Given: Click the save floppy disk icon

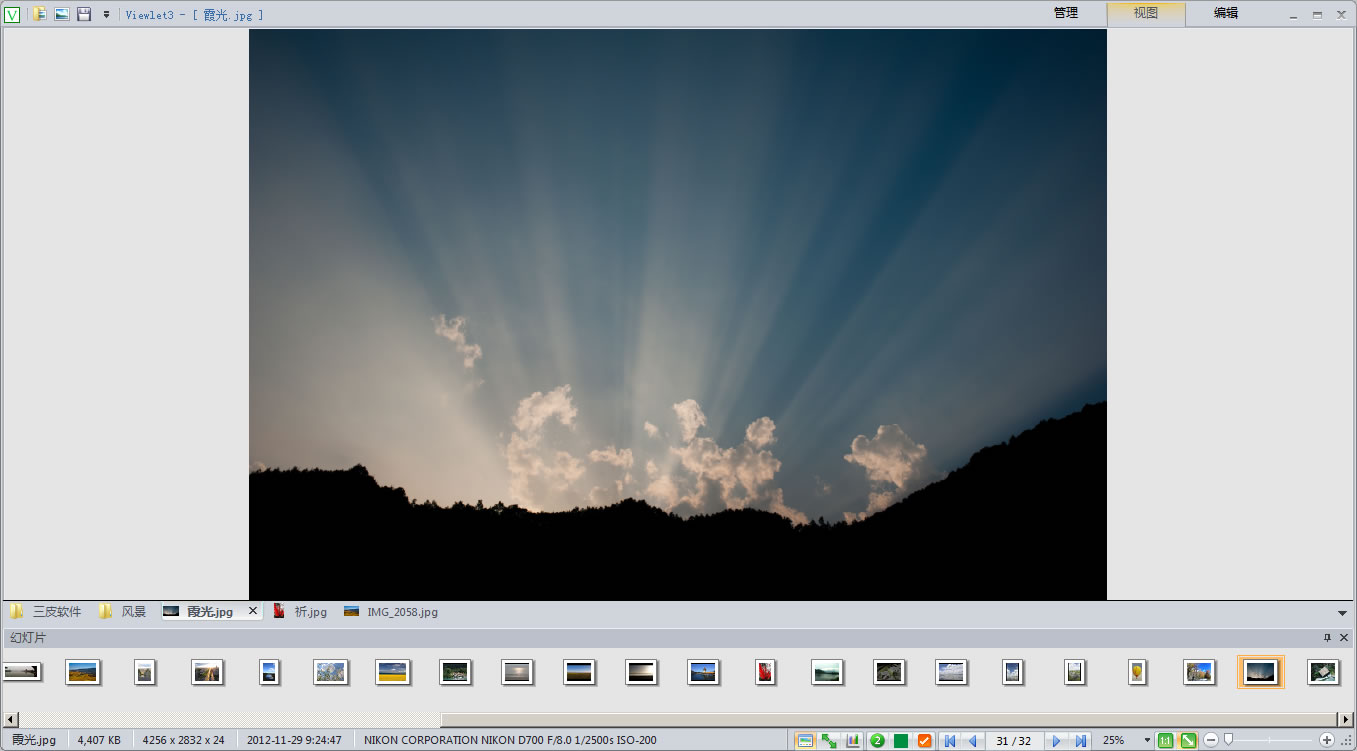Looking at the screenshot, I should (84, 14).
